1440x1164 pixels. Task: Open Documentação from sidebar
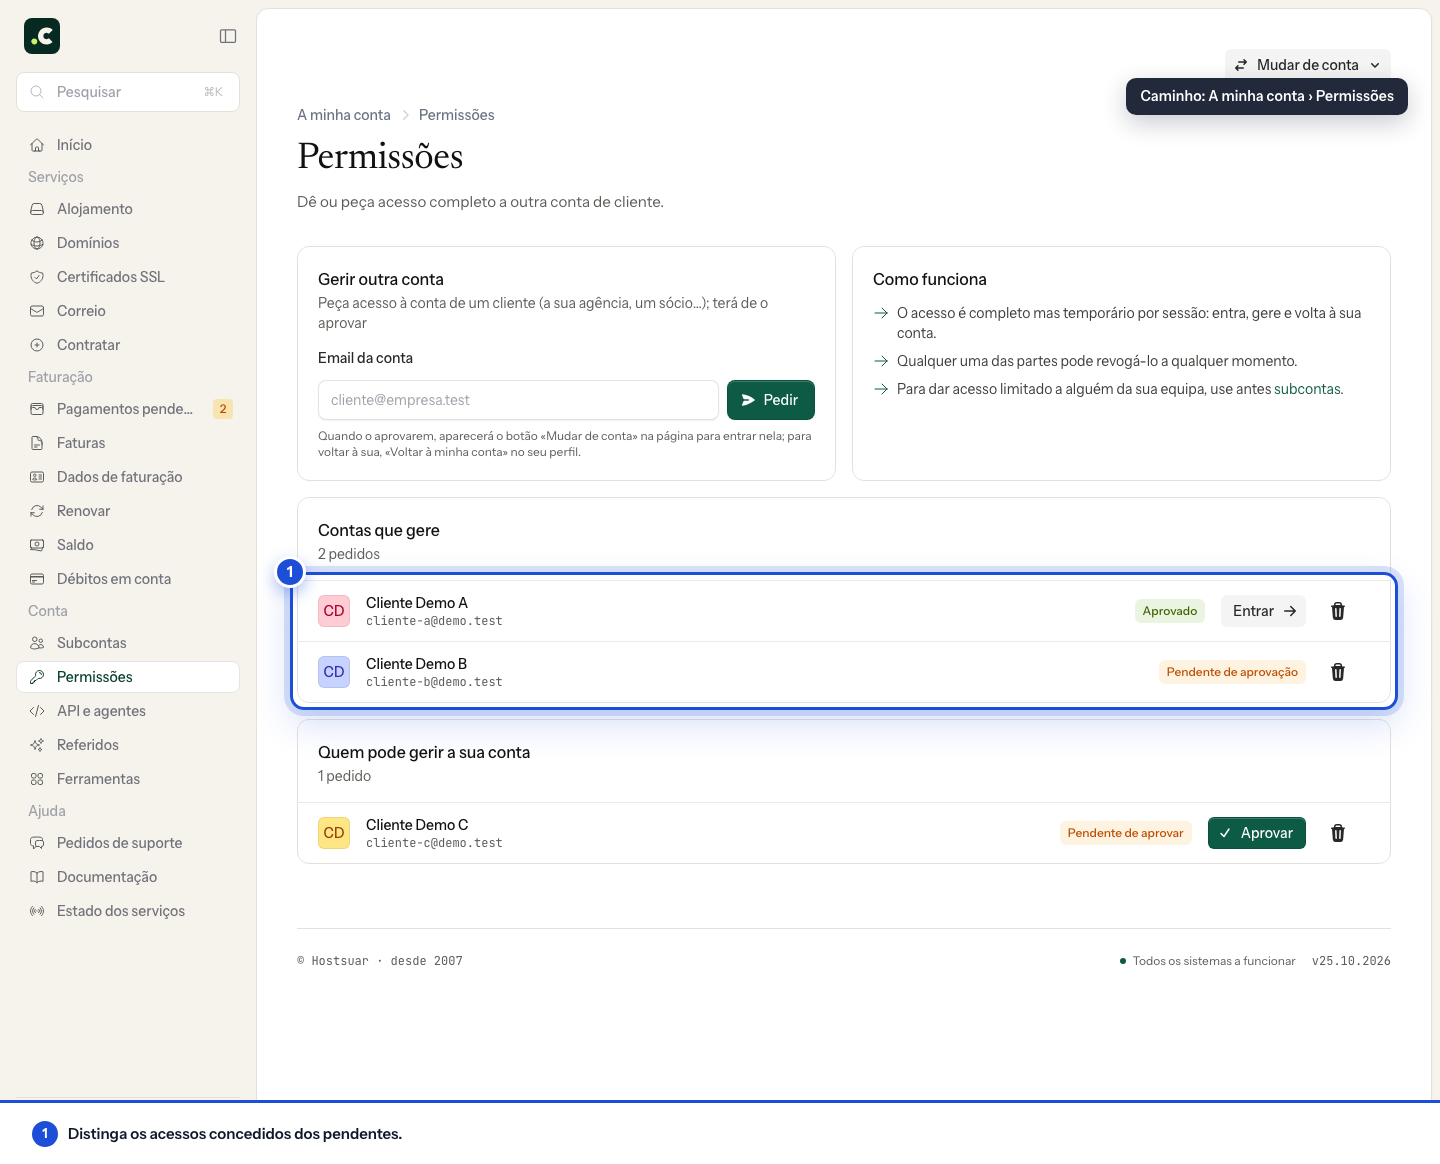(x=128, y=877)
